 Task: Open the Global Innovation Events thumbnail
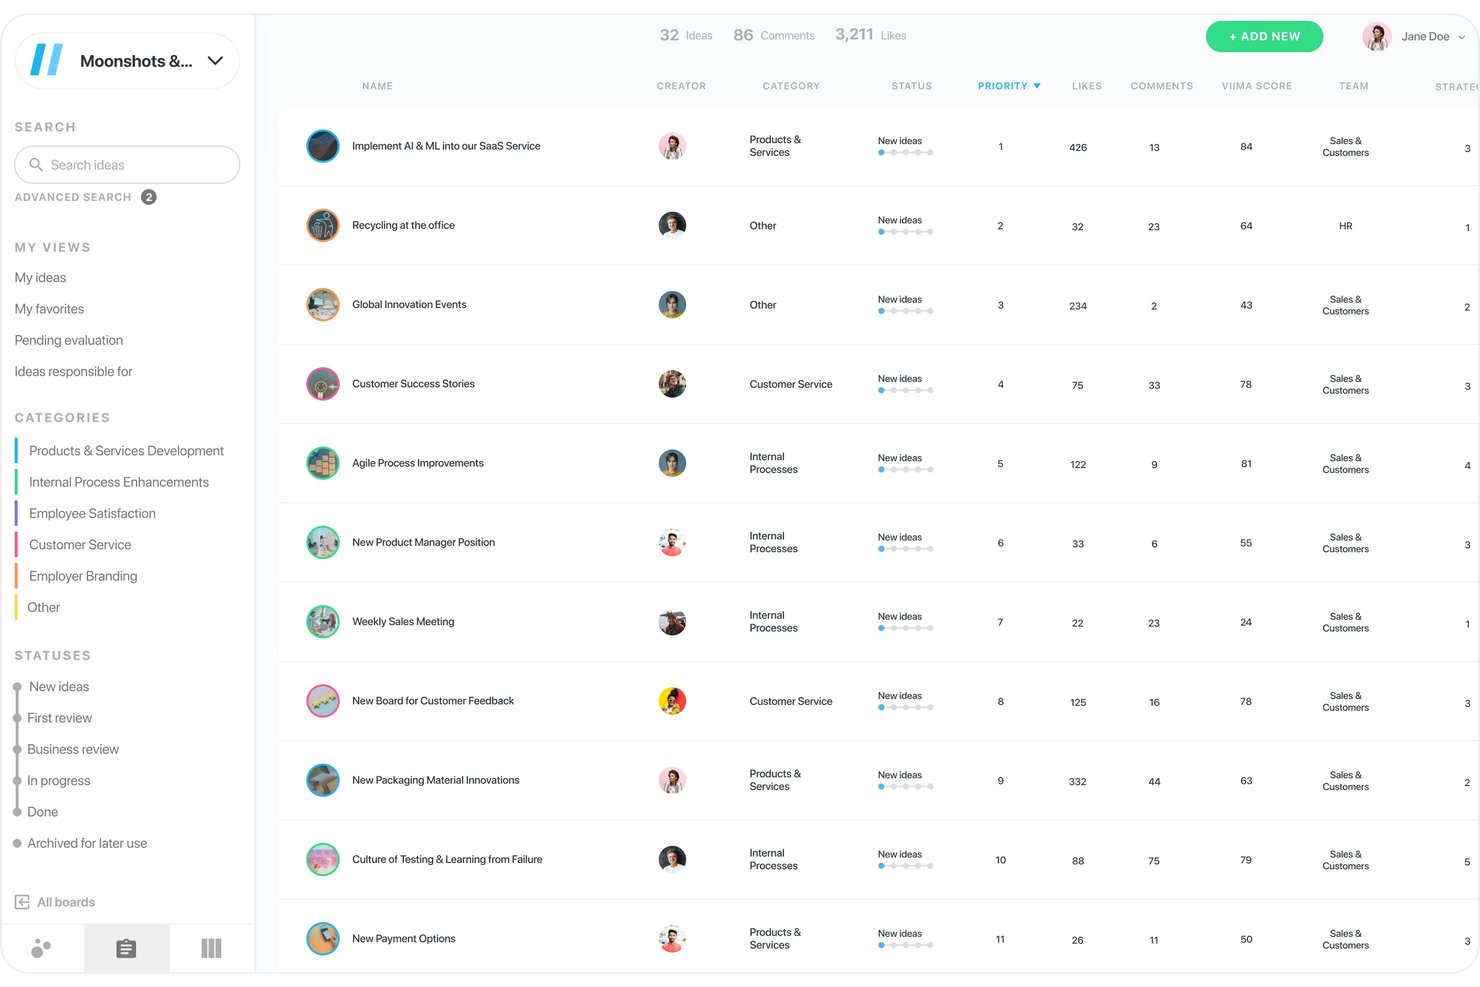point(322,304)
